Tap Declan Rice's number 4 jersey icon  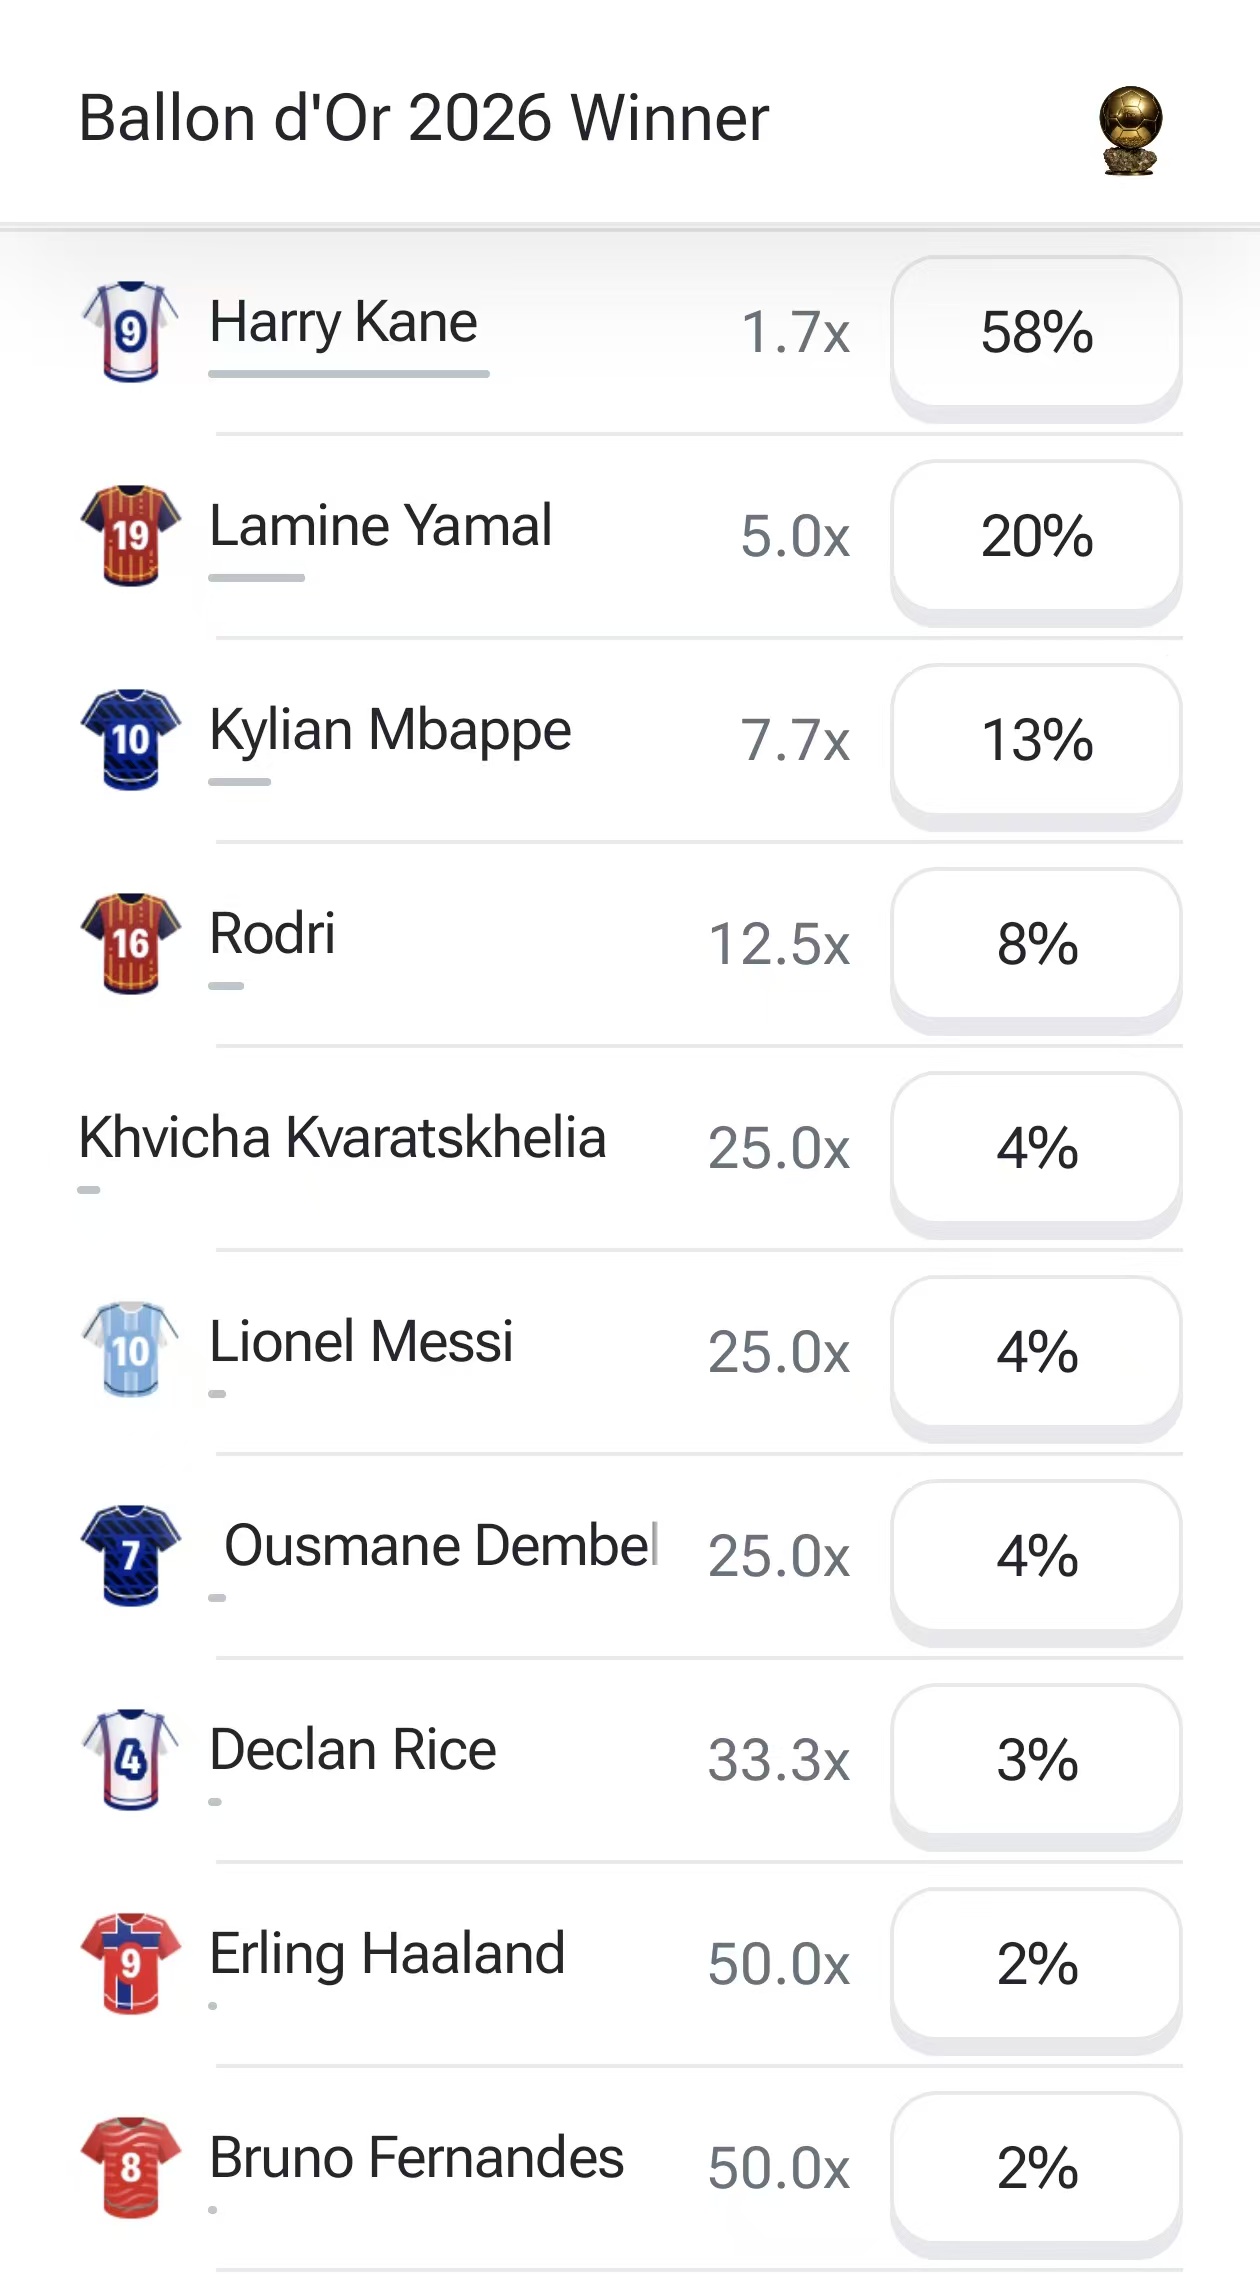(130, 1759)
